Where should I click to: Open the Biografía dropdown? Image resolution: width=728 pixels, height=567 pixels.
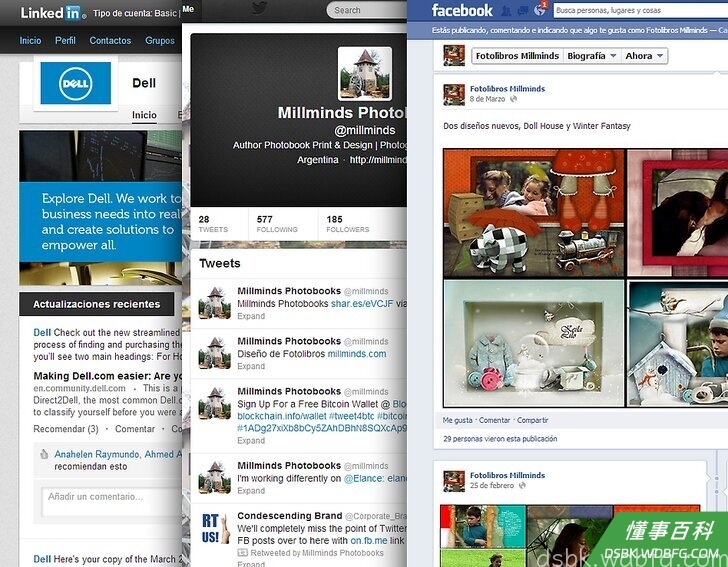tap(592, 56)
